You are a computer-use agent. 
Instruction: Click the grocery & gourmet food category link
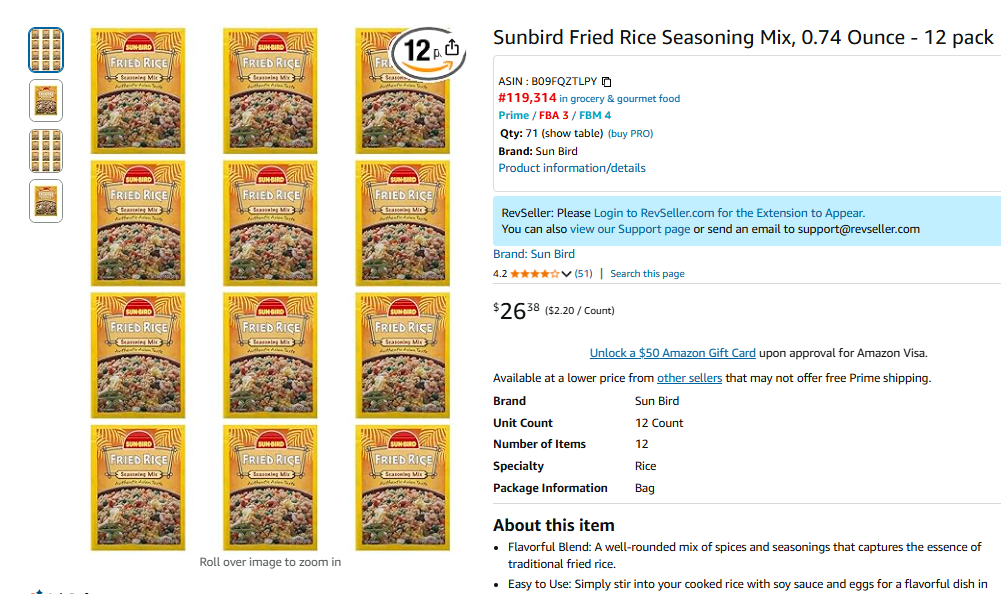tap(619, 99)
